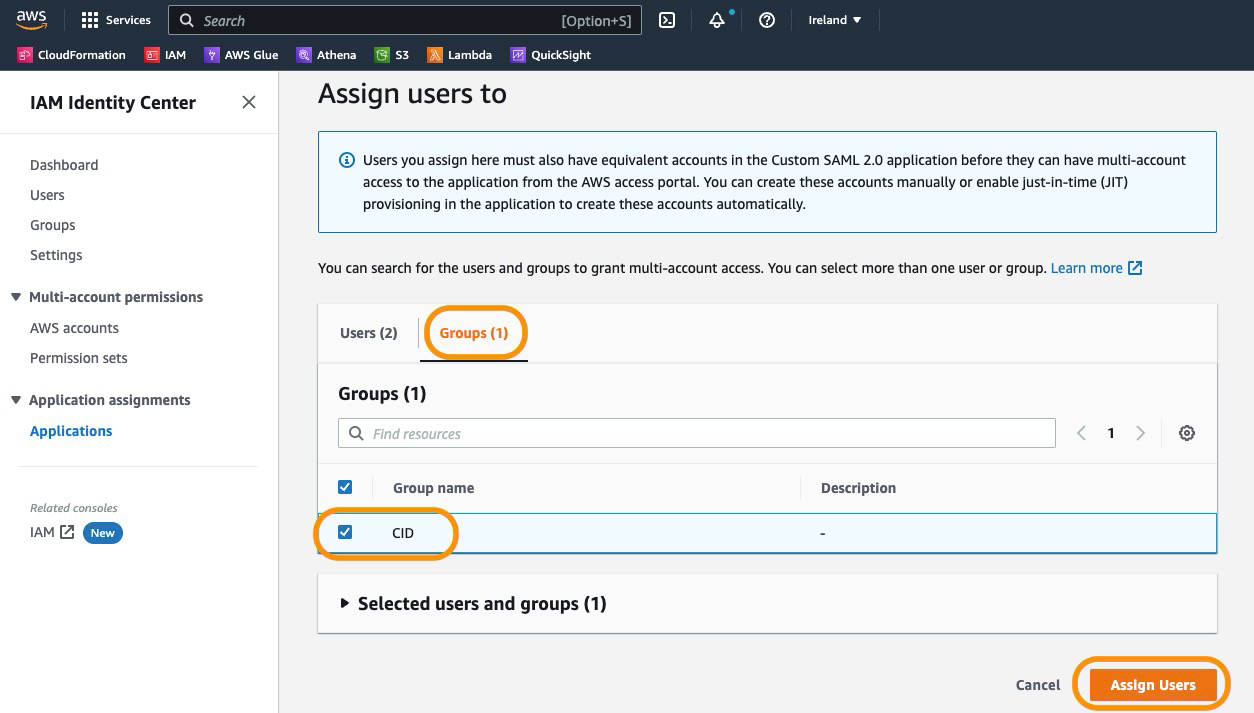The image size is (1254, 713).
Task: Launch the CloudShell terminal icon
Action: click(667, 20)
